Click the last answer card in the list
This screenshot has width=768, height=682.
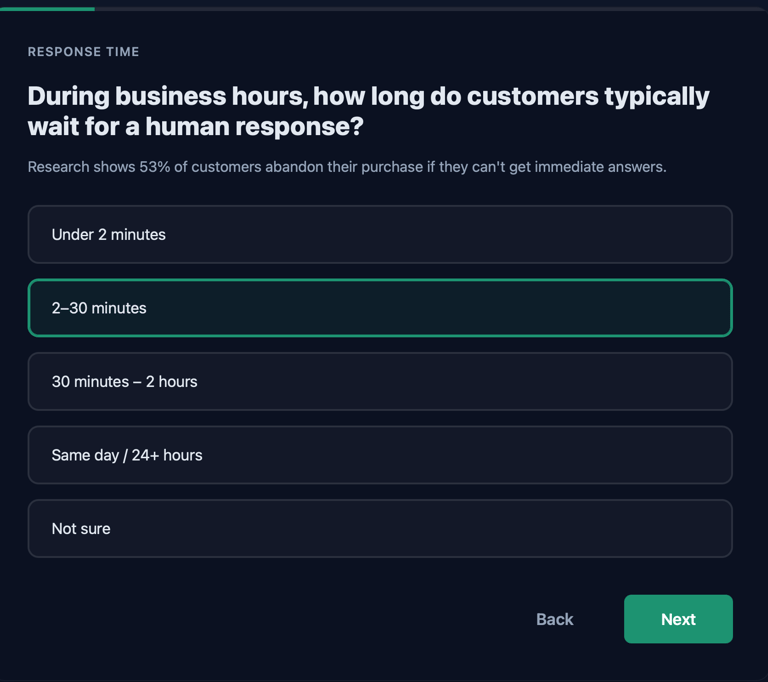tap(380, 528)
